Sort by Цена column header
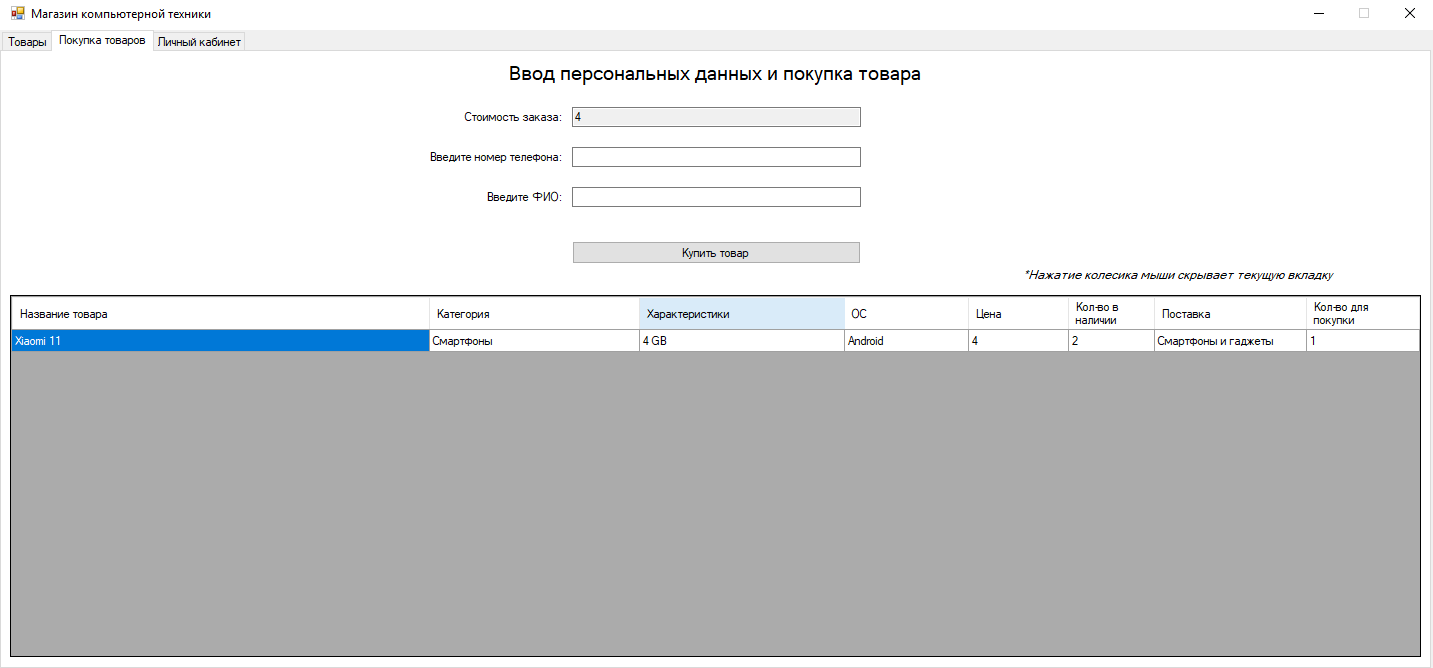The height and width of the screenshot is (668, 1433). pos(1018,314)
